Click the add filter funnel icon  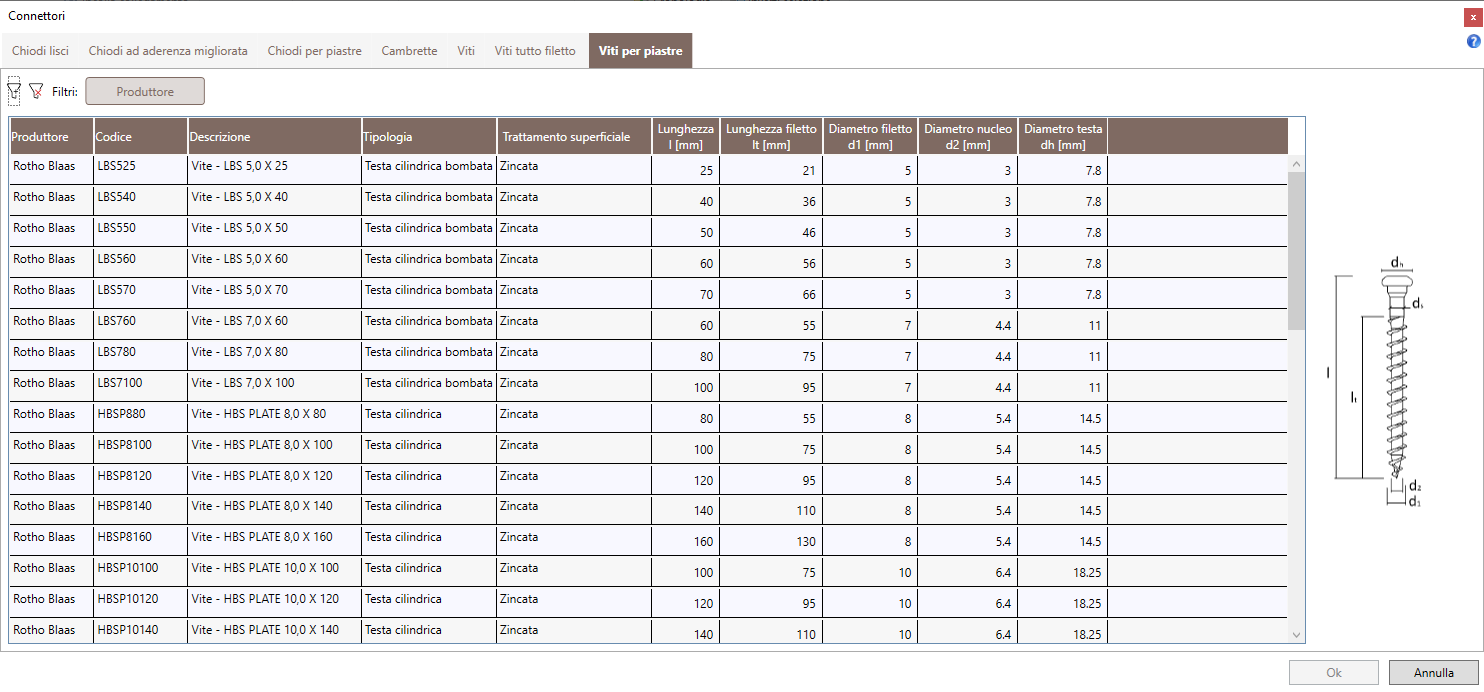14,91
